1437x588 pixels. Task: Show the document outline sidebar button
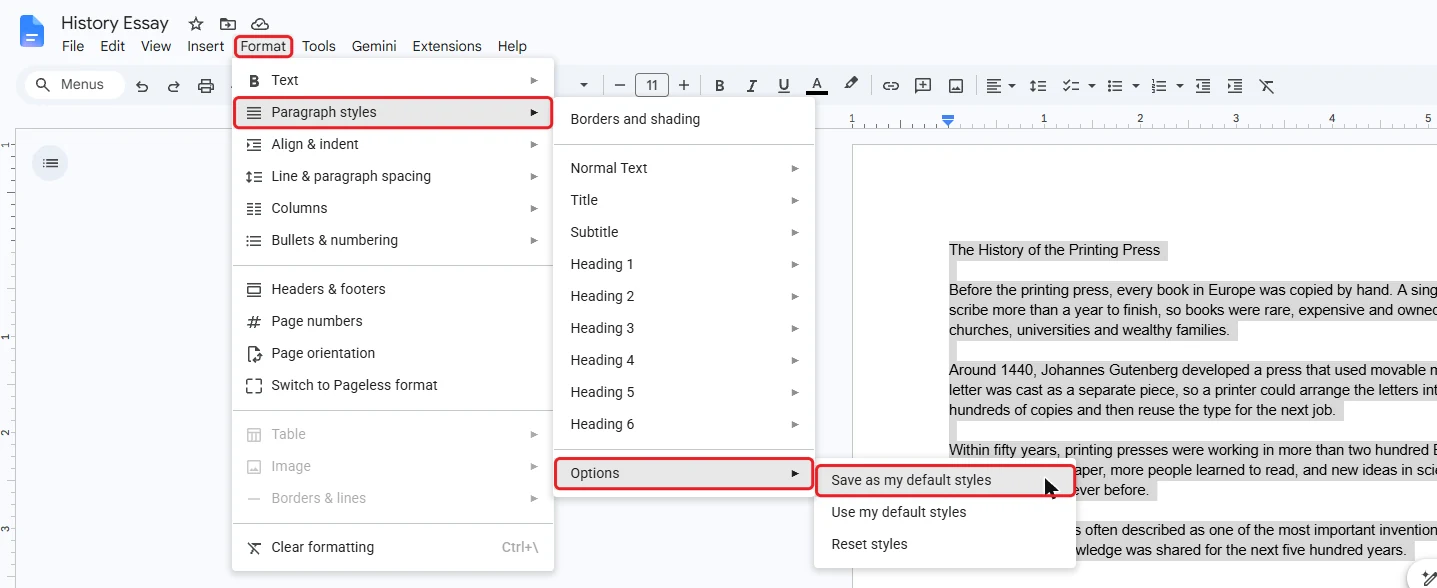(50, 163)
